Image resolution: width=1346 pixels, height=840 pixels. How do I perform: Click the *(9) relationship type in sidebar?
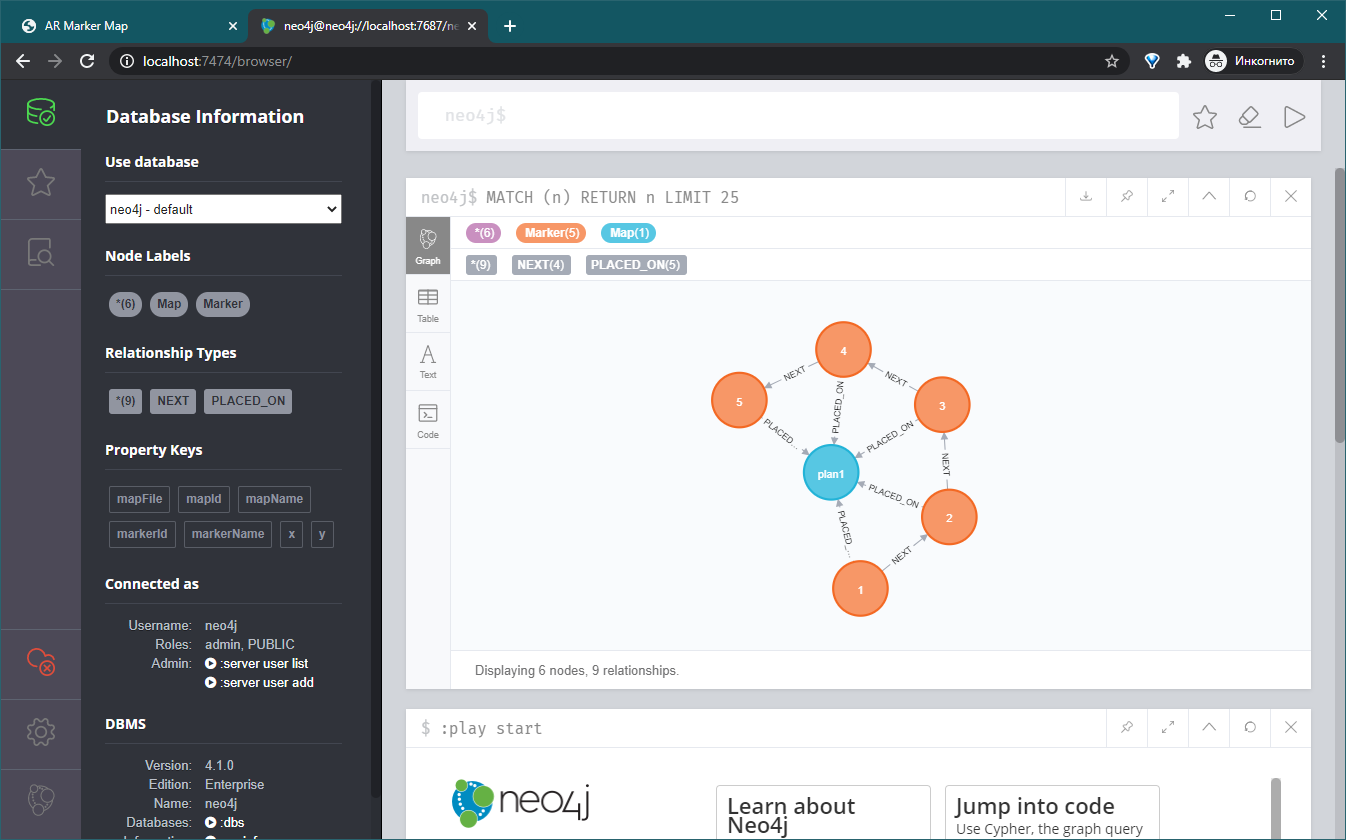[x=126, y=401]
